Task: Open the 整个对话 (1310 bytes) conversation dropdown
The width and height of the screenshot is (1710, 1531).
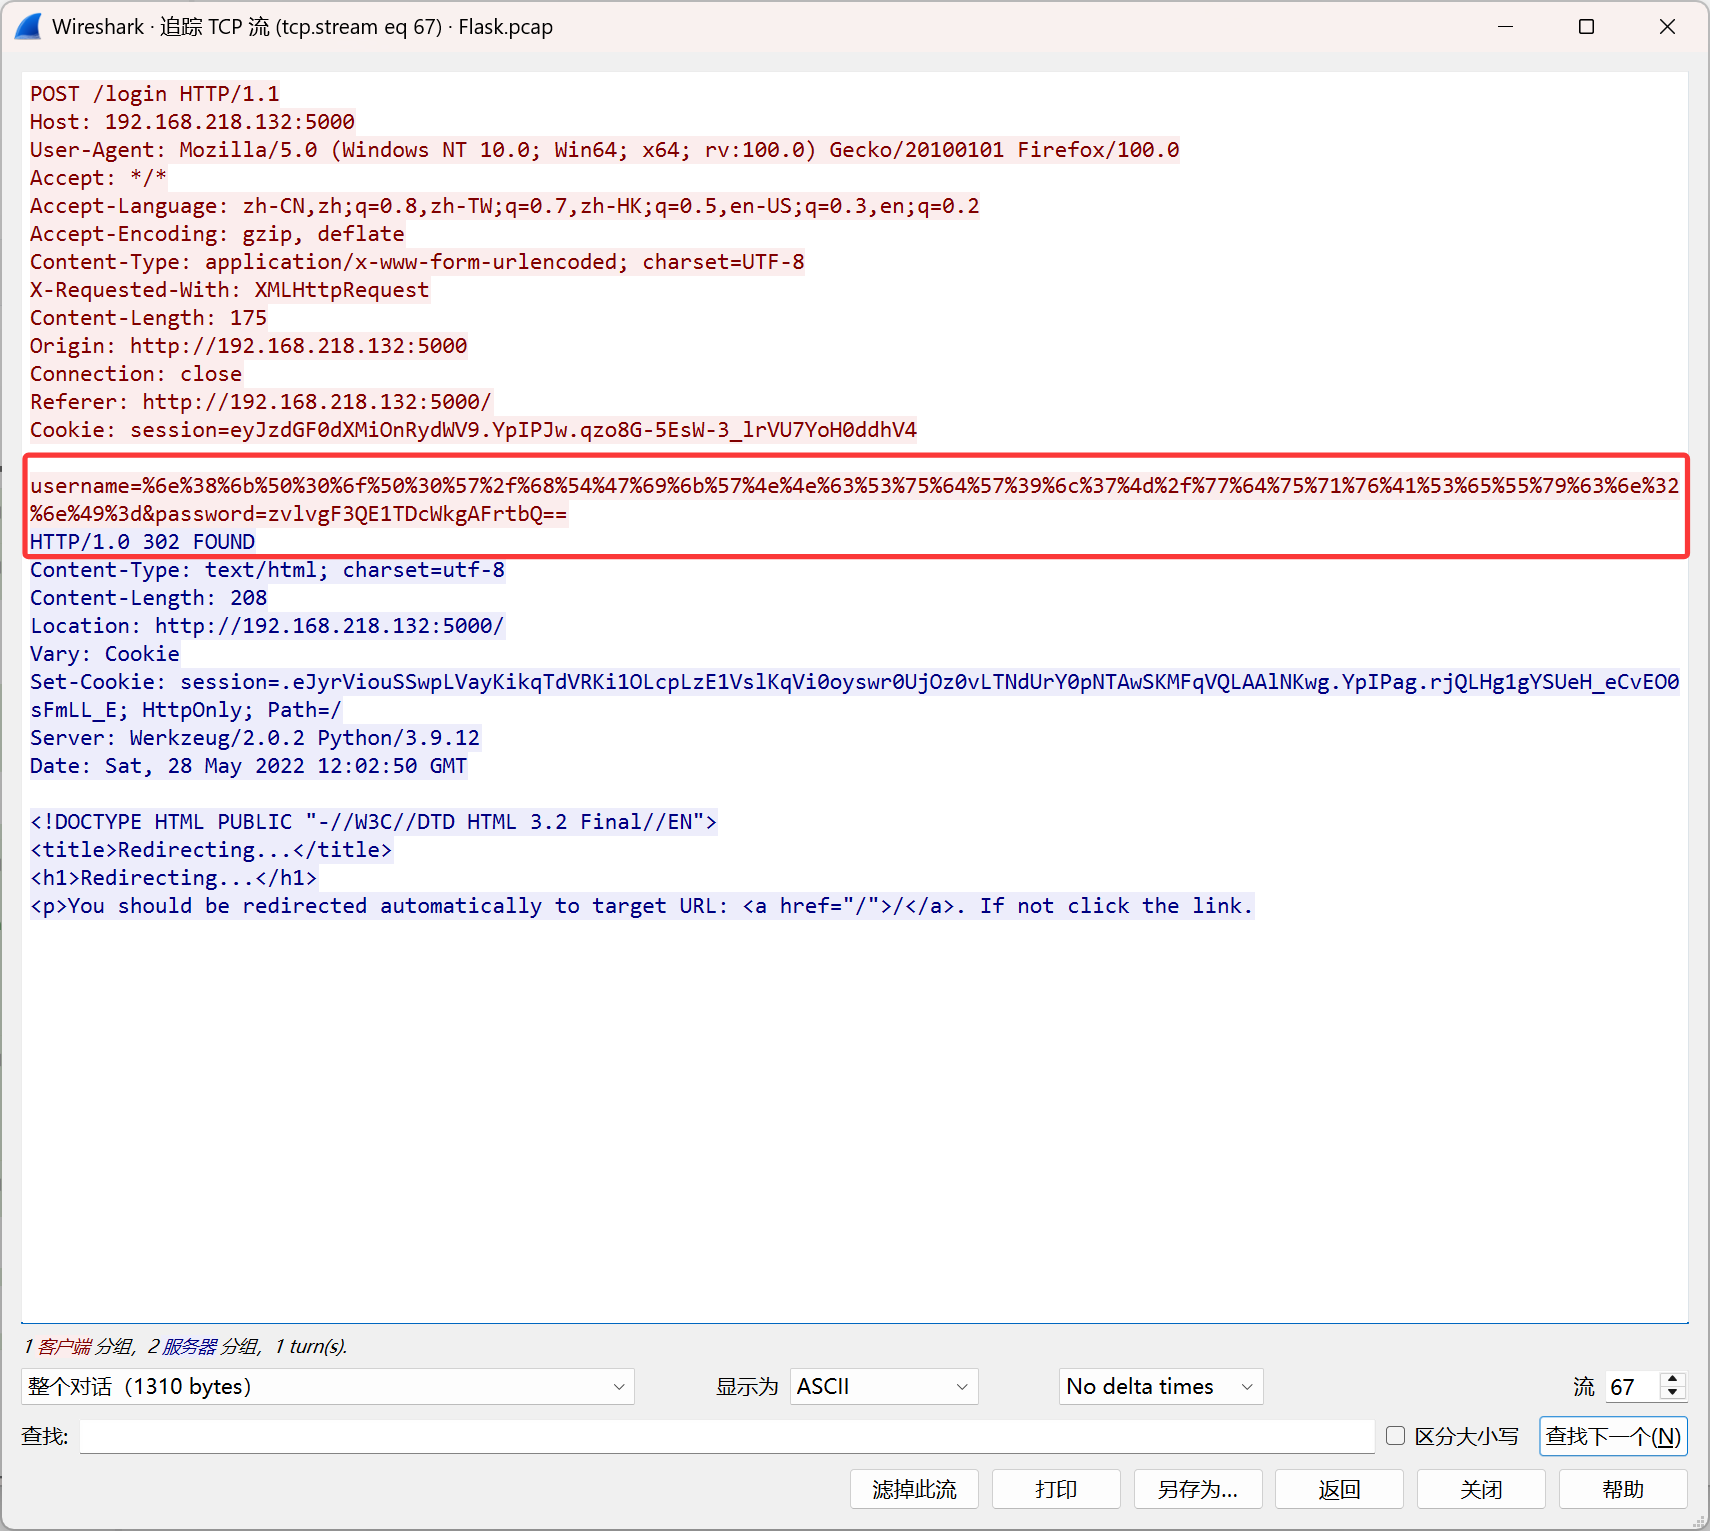Action: [328, 1386]
